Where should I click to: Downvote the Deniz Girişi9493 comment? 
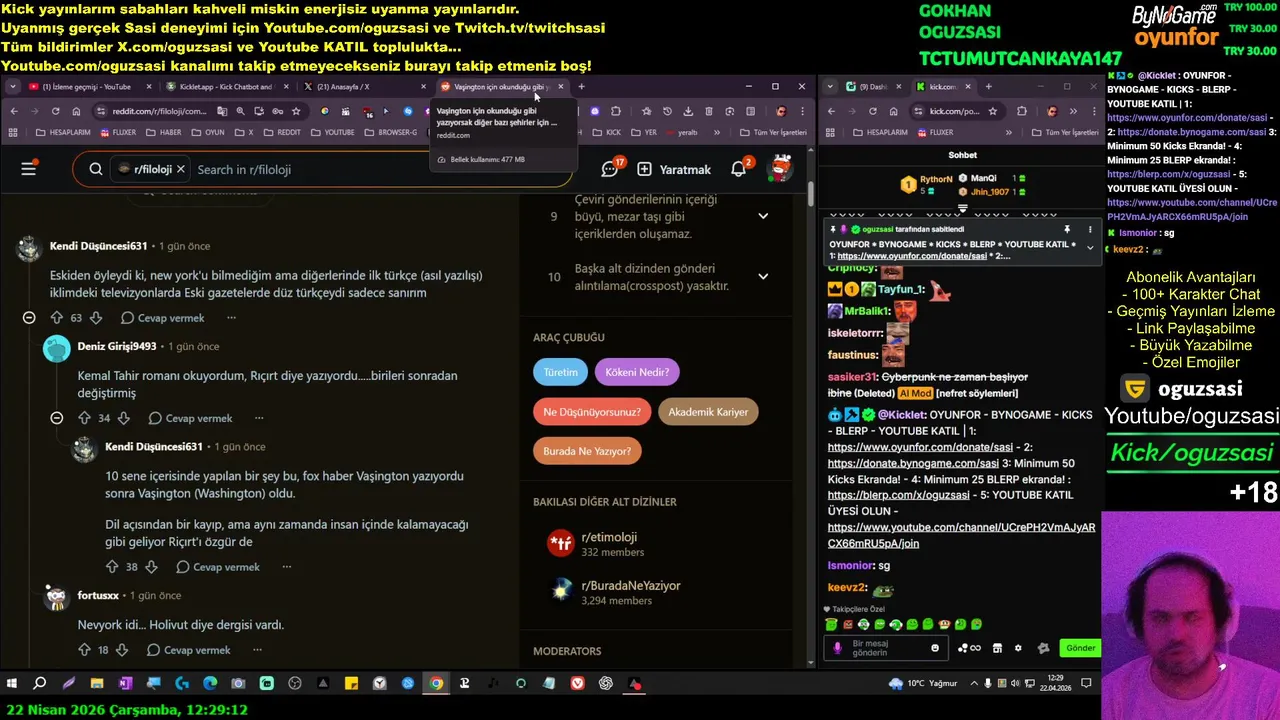click(x=124, y=418)
